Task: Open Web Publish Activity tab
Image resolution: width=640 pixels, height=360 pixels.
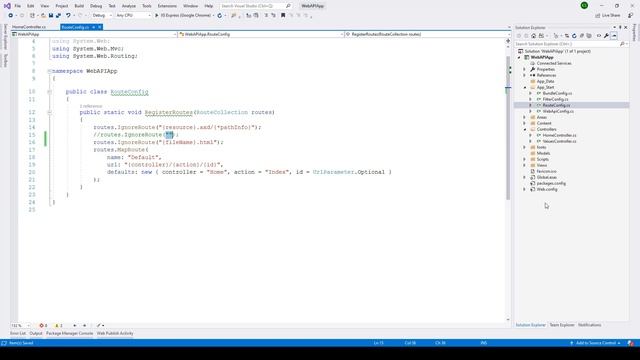Action: (115, 333)
